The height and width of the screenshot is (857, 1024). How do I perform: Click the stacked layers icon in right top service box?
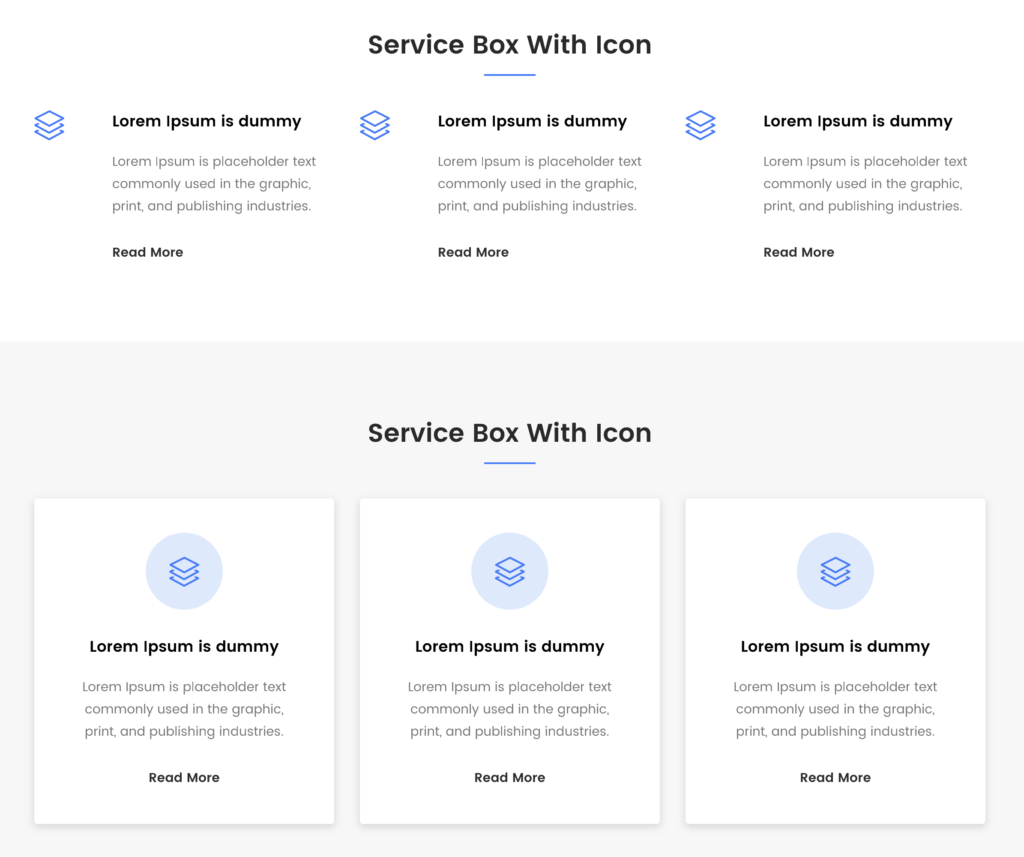tap(700, 125)
